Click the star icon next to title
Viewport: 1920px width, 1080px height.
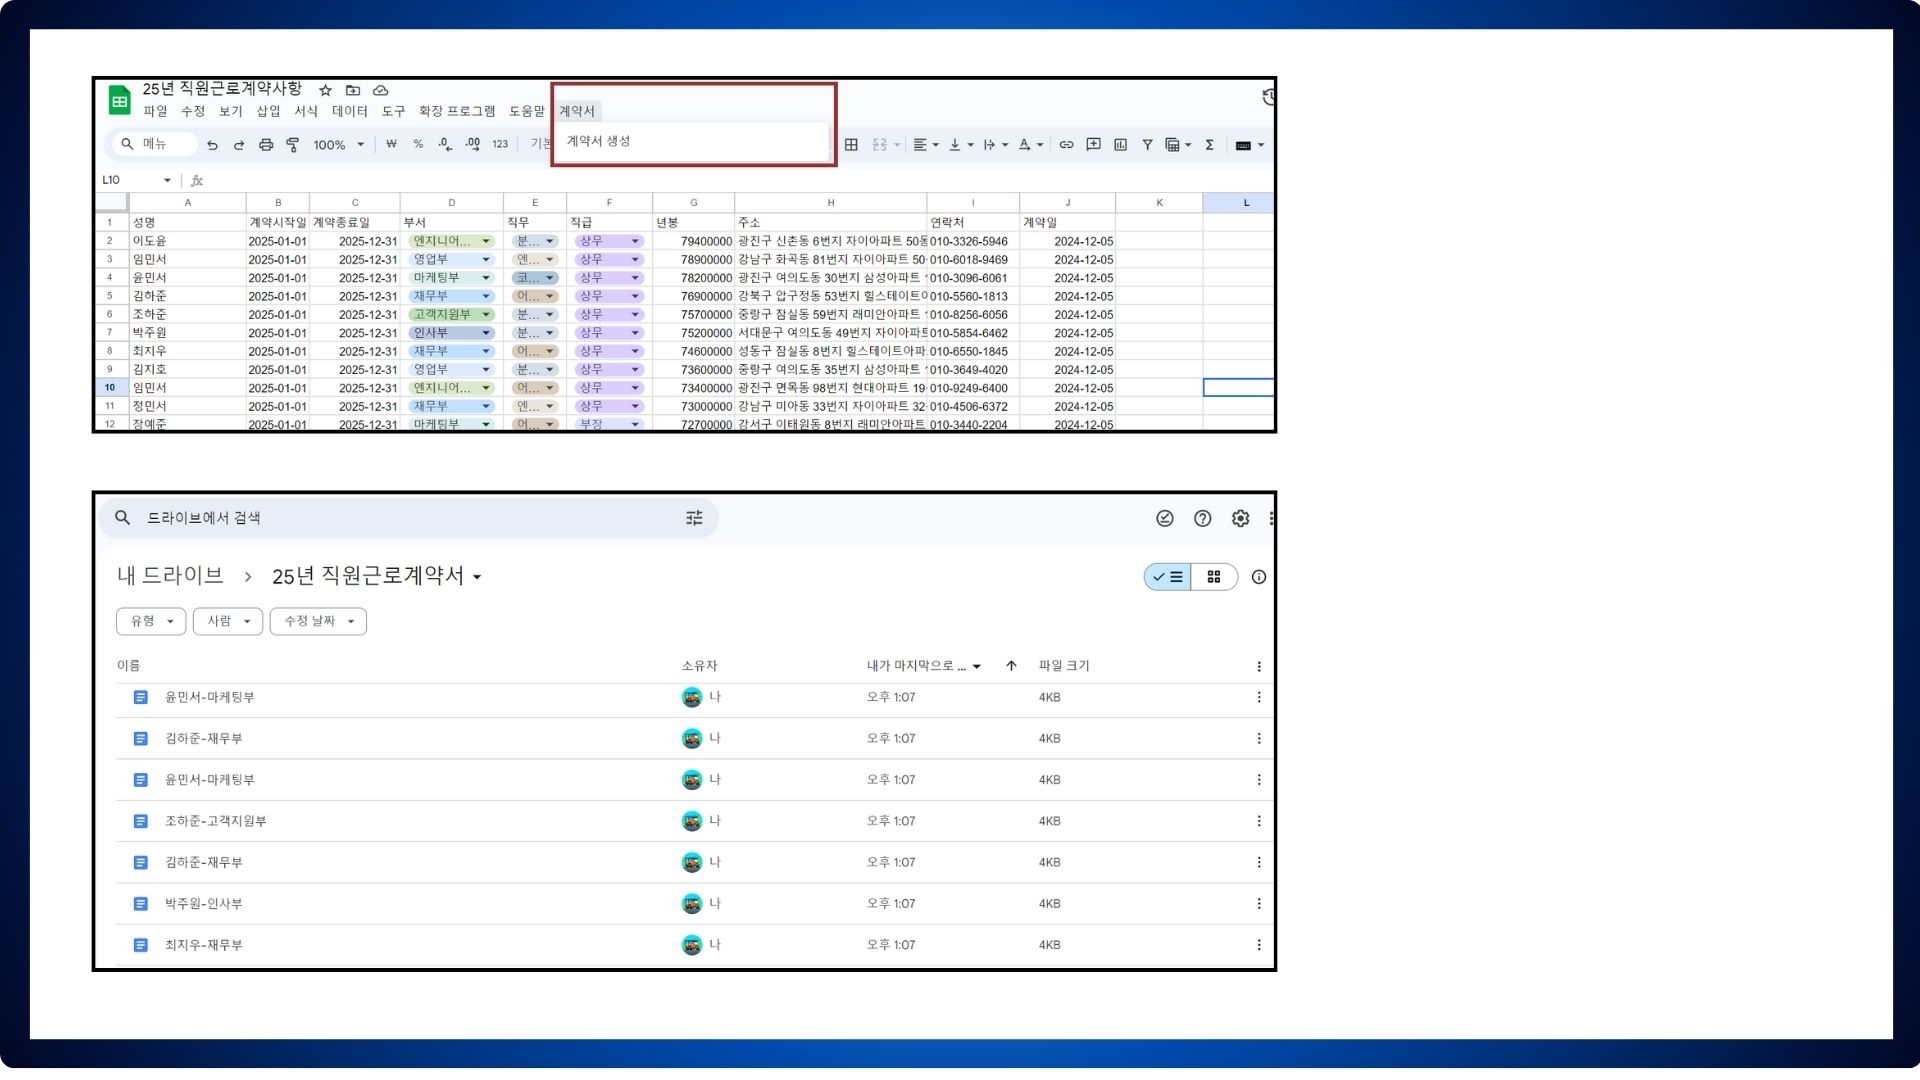325,90
